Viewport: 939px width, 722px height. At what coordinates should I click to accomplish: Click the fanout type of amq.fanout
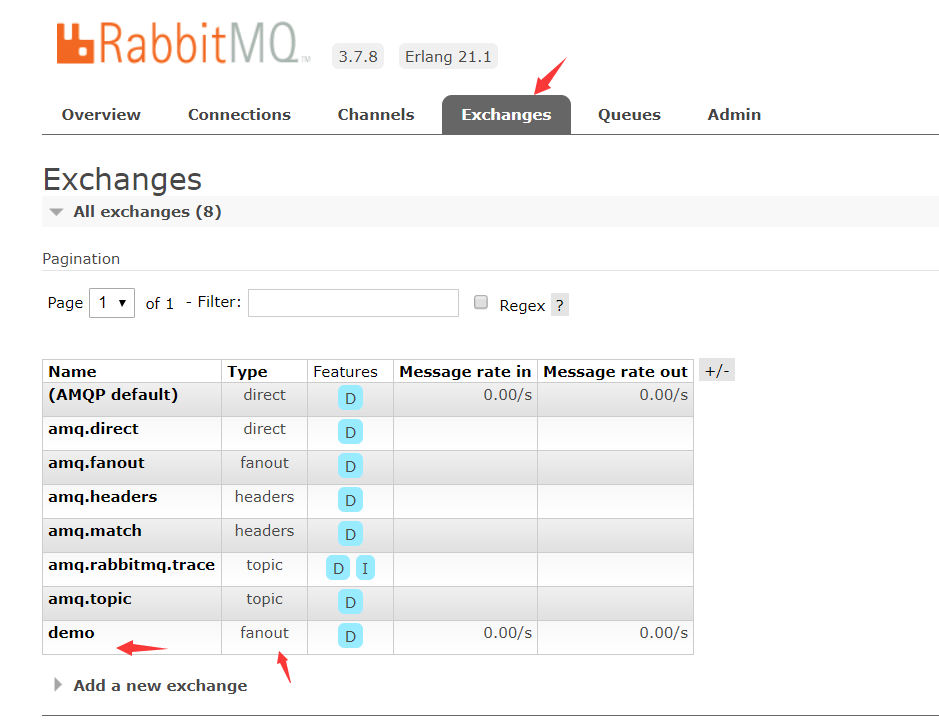click(x=264, y=463)
